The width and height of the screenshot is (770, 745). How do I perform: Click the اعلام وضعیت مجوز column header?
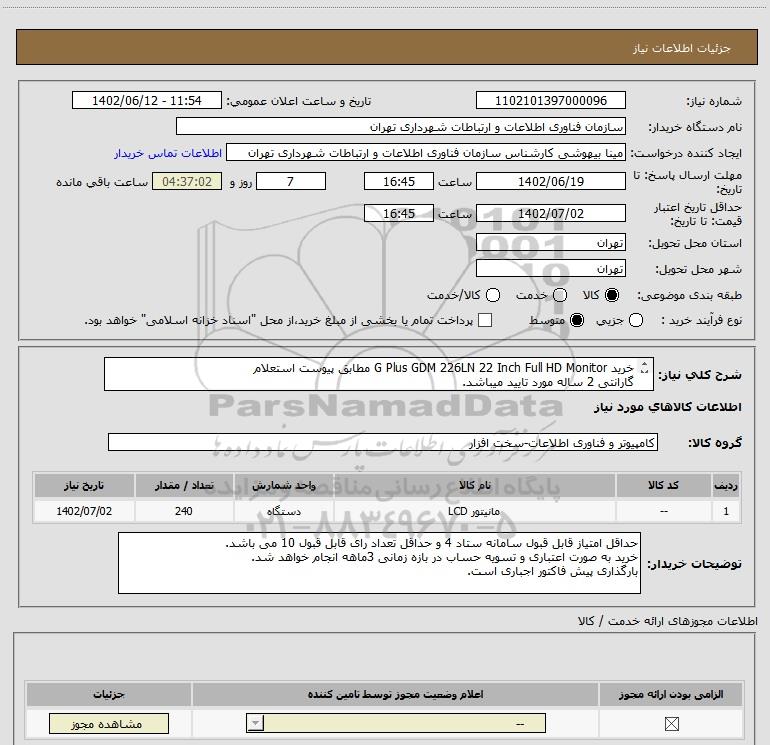395,694
